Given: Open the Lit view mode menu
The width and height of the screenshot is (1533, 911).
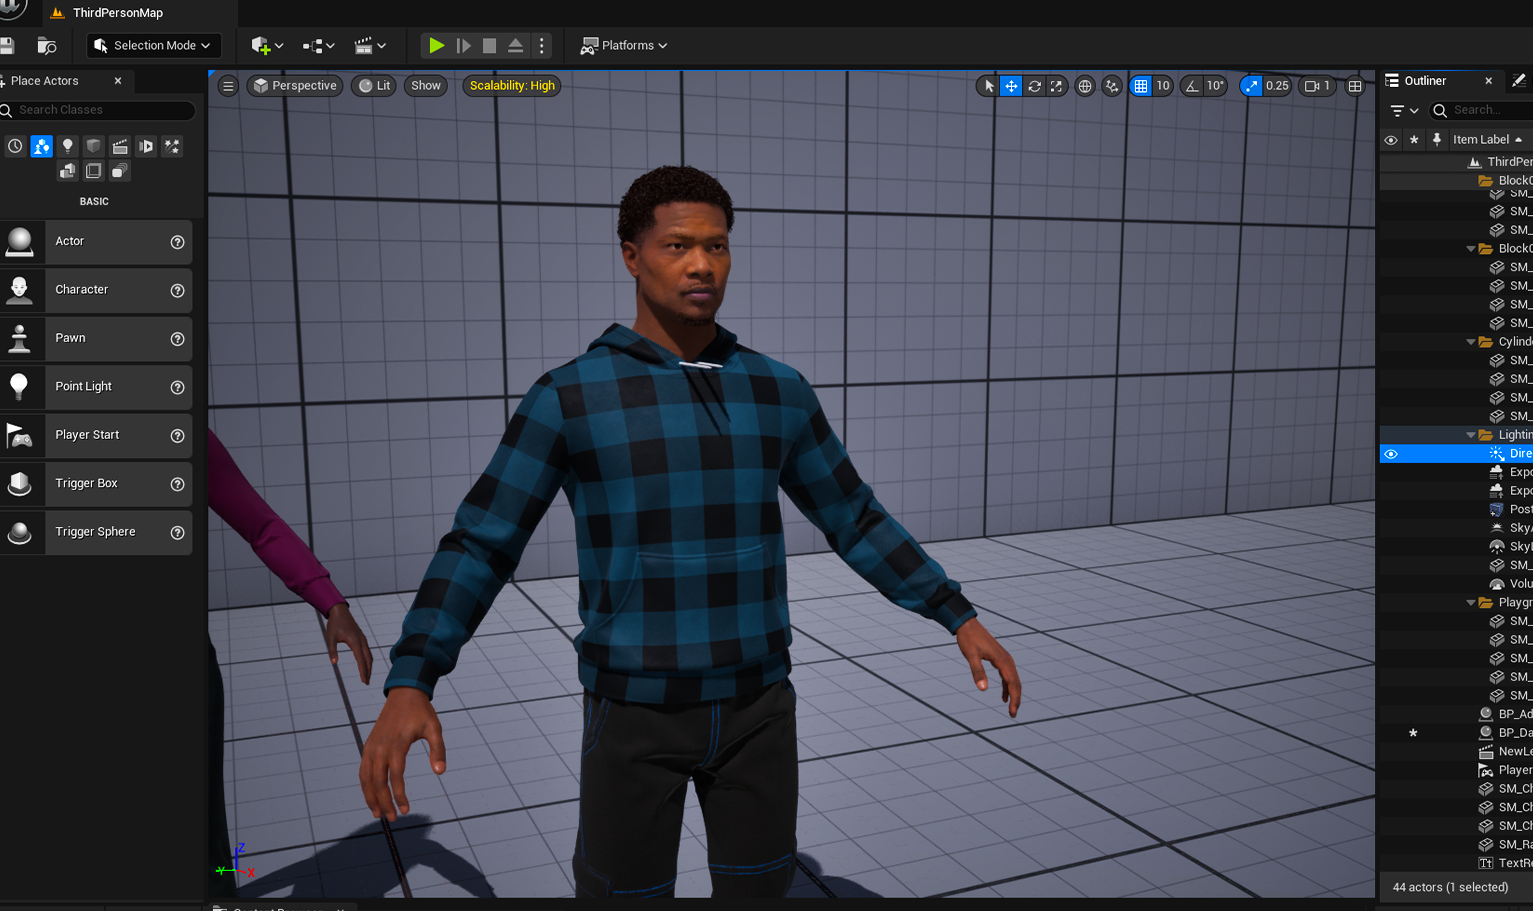Looking at the screenshot, I should click(374, 86).
